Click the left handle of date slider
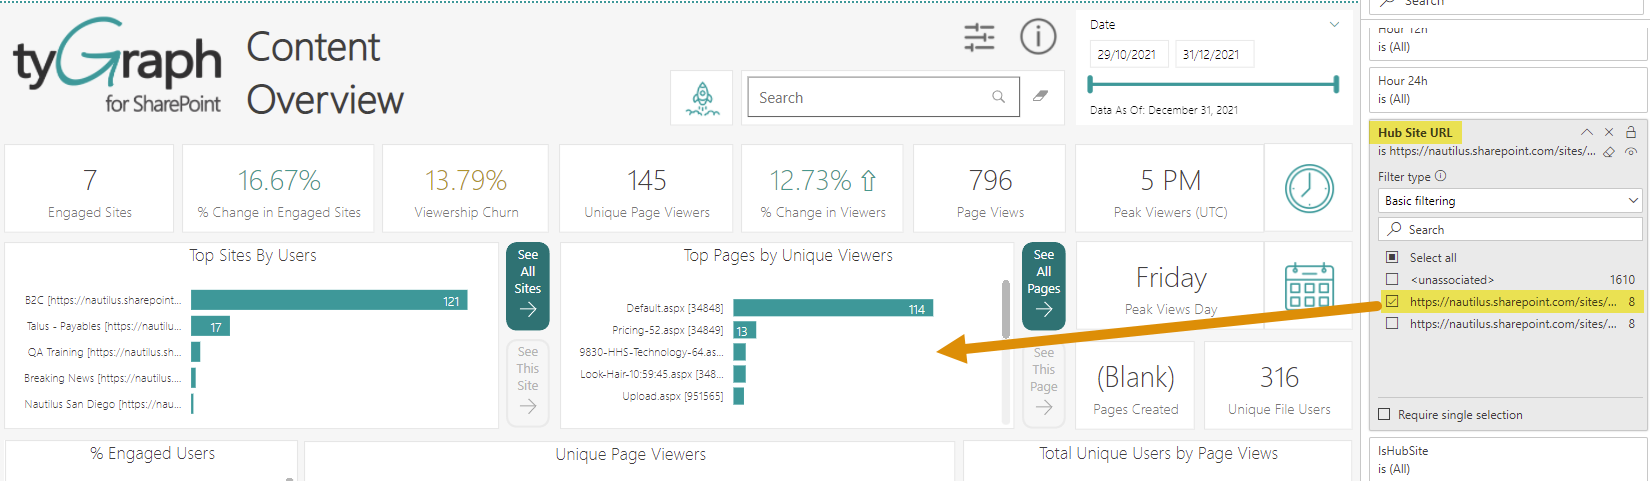The image size is (1650, 481). point(1091,84)
